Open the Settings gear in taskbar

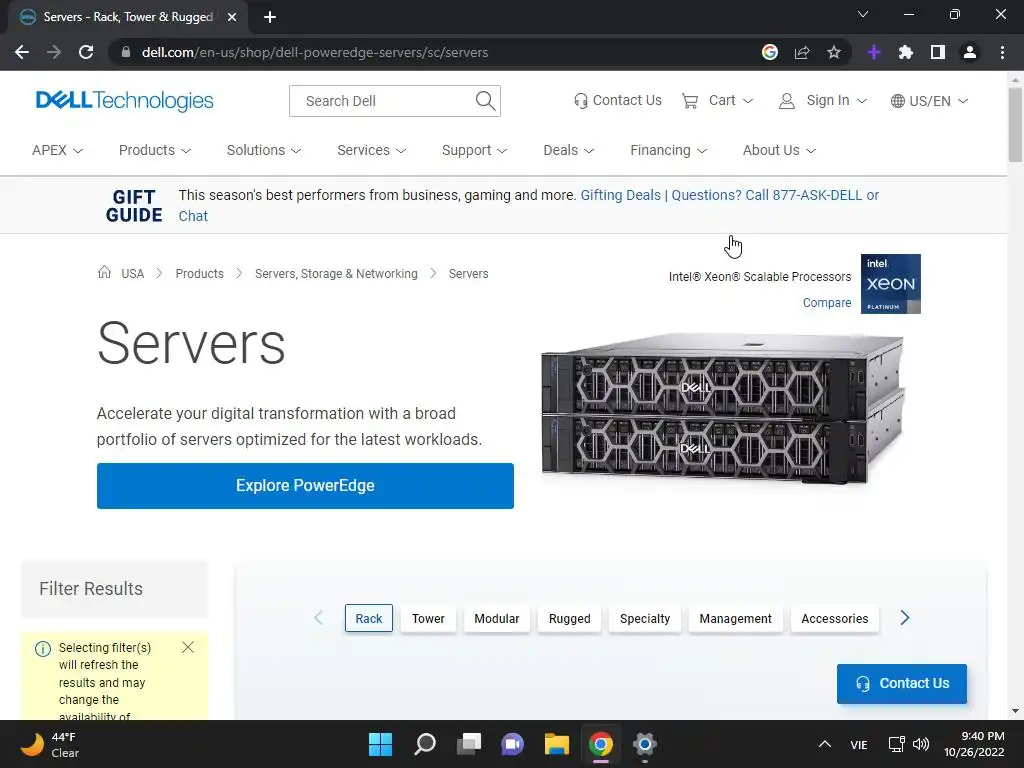pyautogui.click(x=645, y=744)
